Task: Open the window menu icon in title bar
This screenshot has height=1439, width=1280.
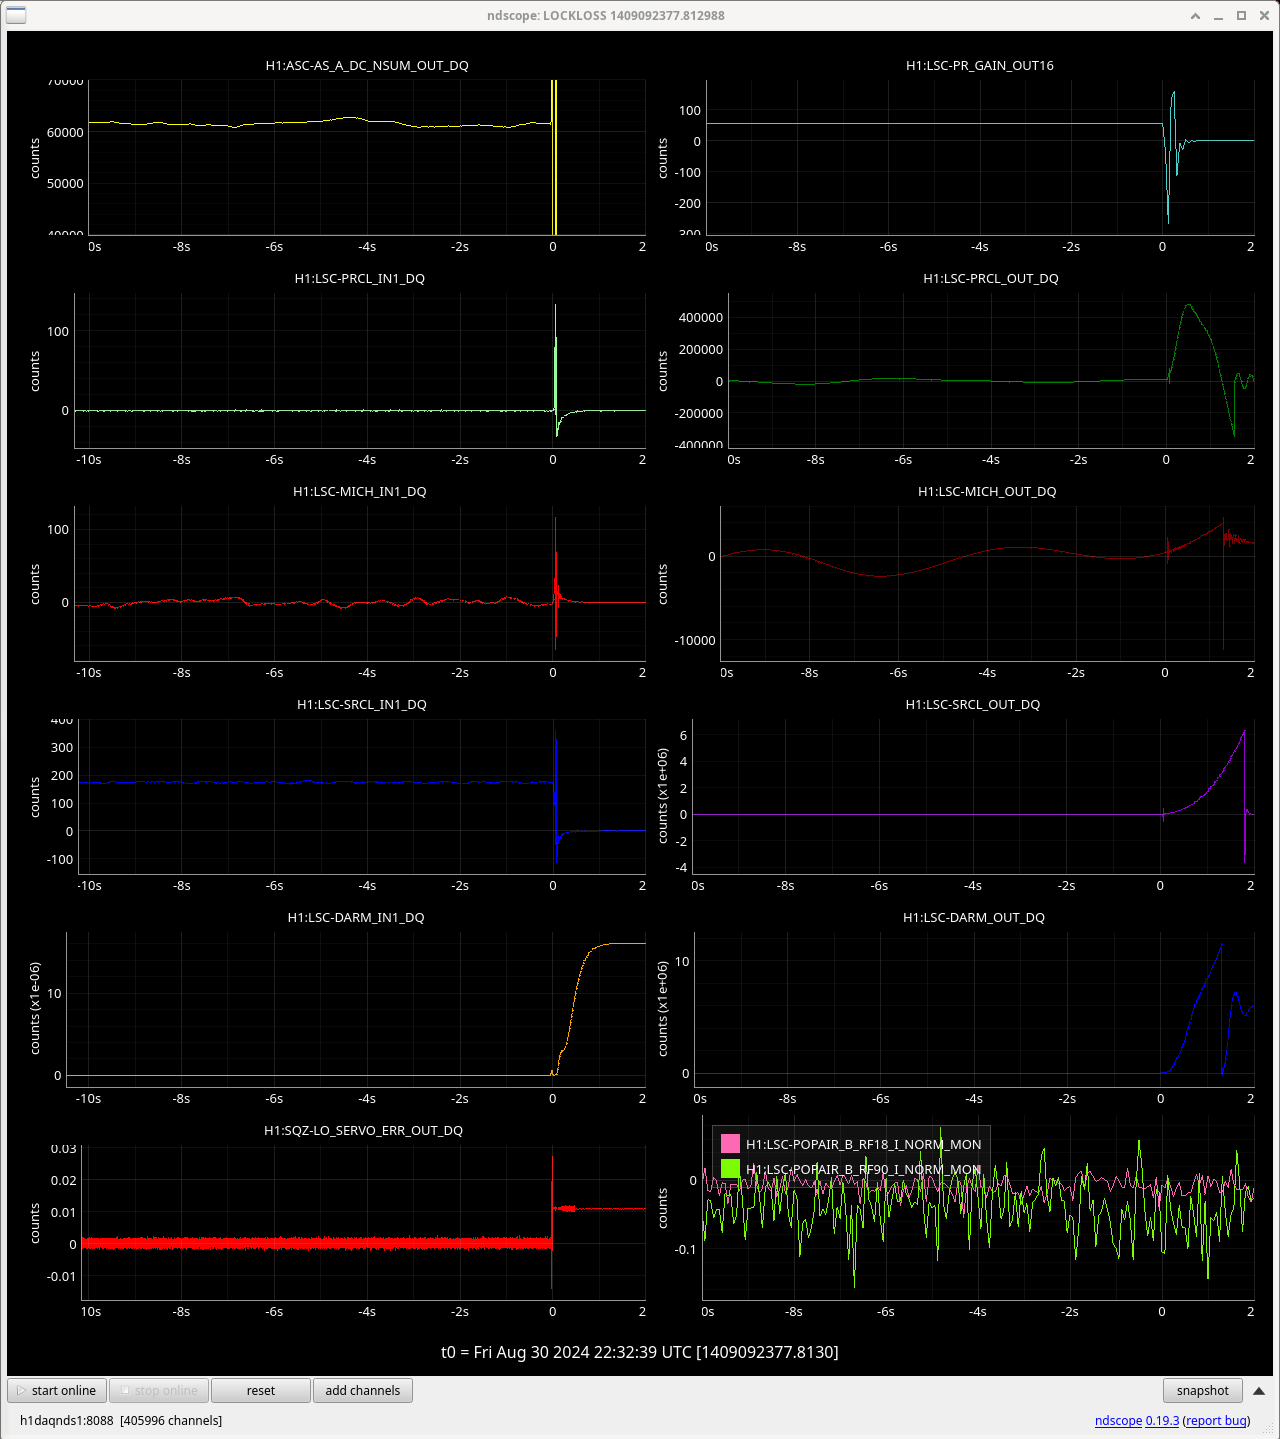Action: [x=16, y=15]
